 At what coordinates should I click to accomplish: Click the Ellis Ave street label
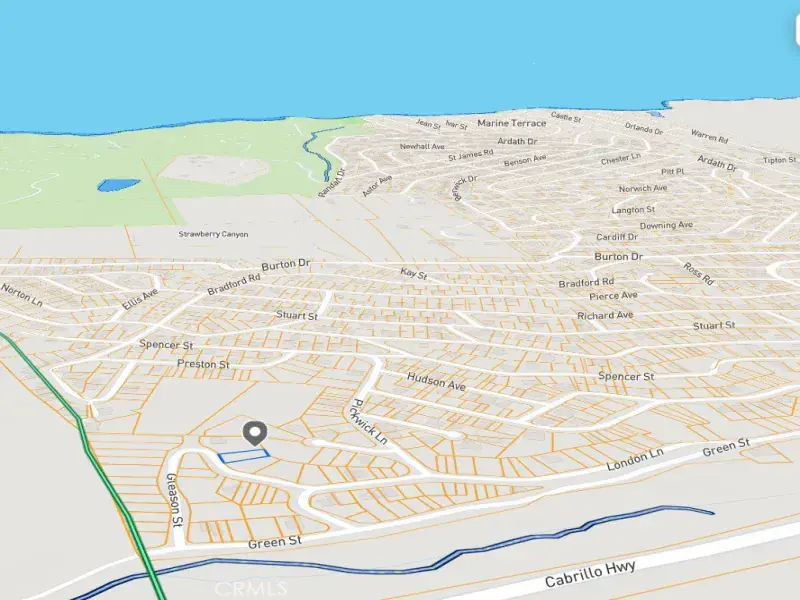[140, 299]
